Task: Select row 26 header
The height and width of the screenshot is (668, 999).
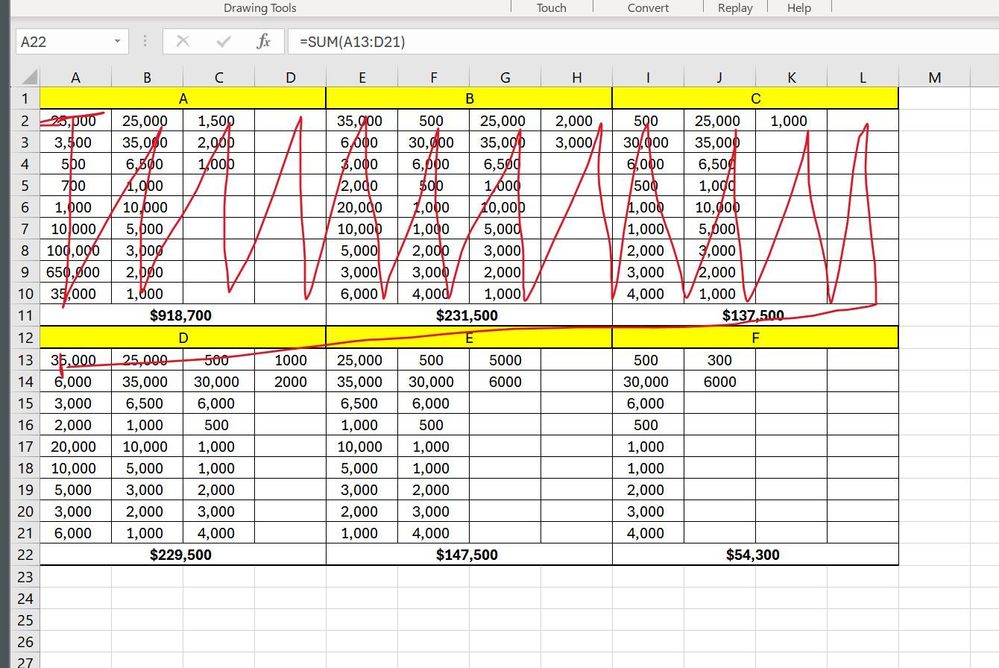Action: tap(25, 641)
